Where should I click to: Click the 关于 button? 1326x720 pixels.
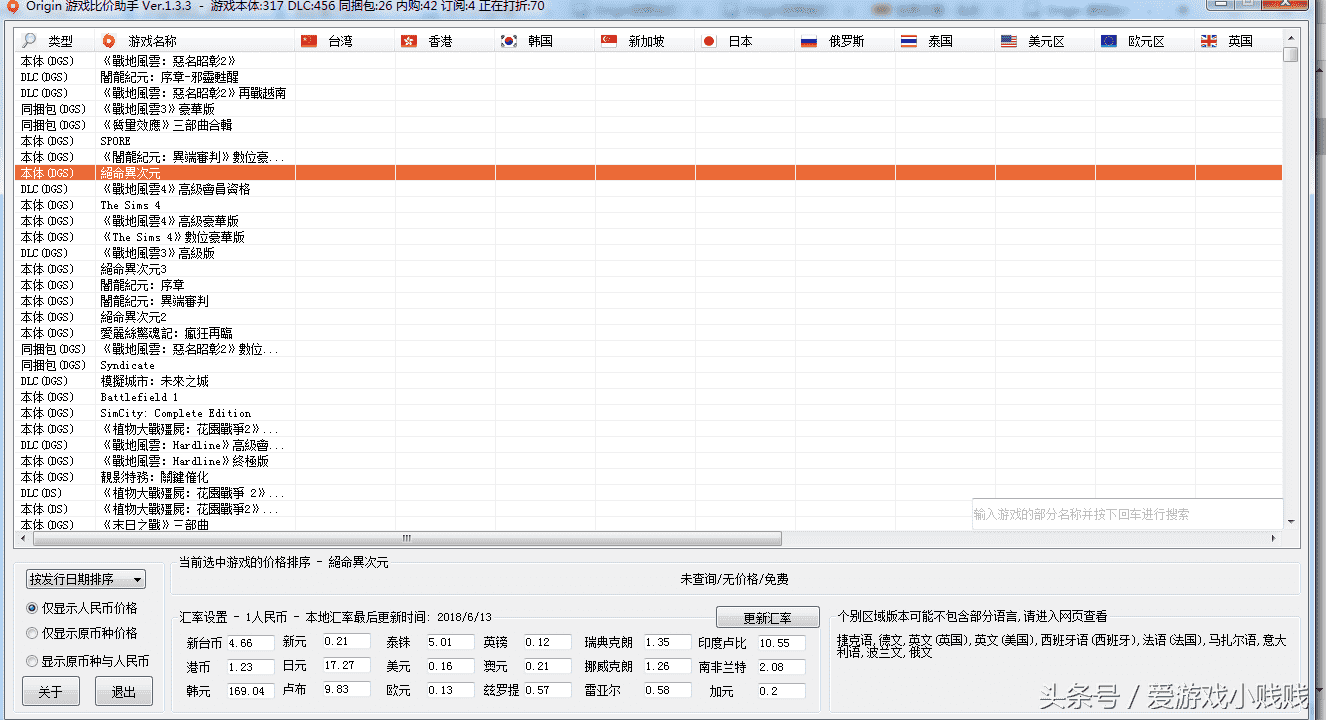(x=50, y=692)
